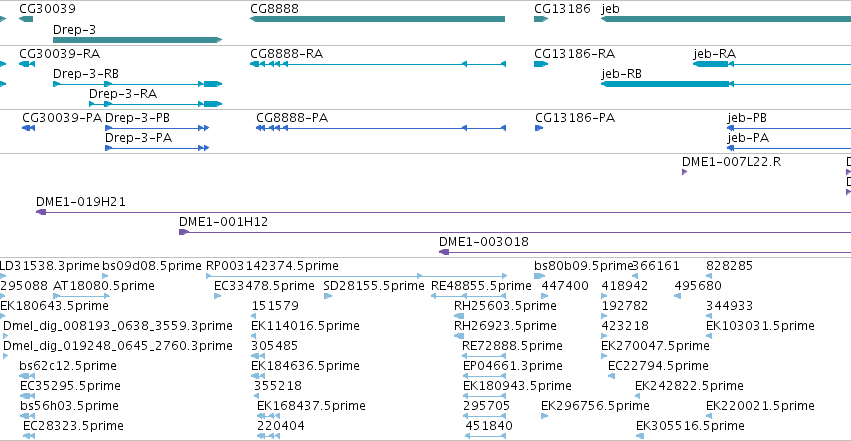Click the jeb-RA transcript label
This screenshot has width=851, height=441.
715,54
